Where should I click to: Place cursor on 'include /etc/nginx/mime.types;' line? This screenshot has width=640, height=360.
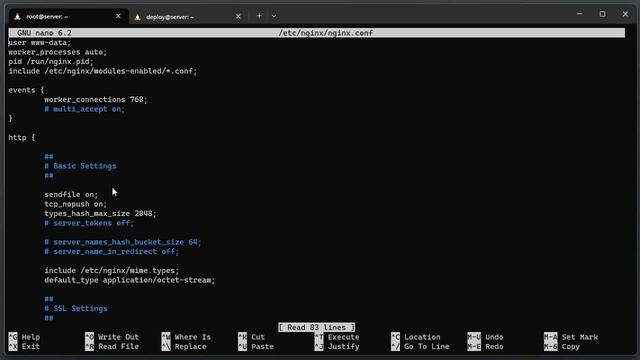(111, 271)
